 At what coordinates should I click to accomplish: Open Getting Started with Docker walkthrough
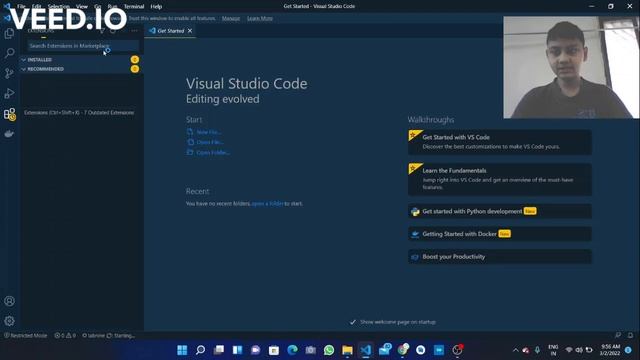(500, 234)
